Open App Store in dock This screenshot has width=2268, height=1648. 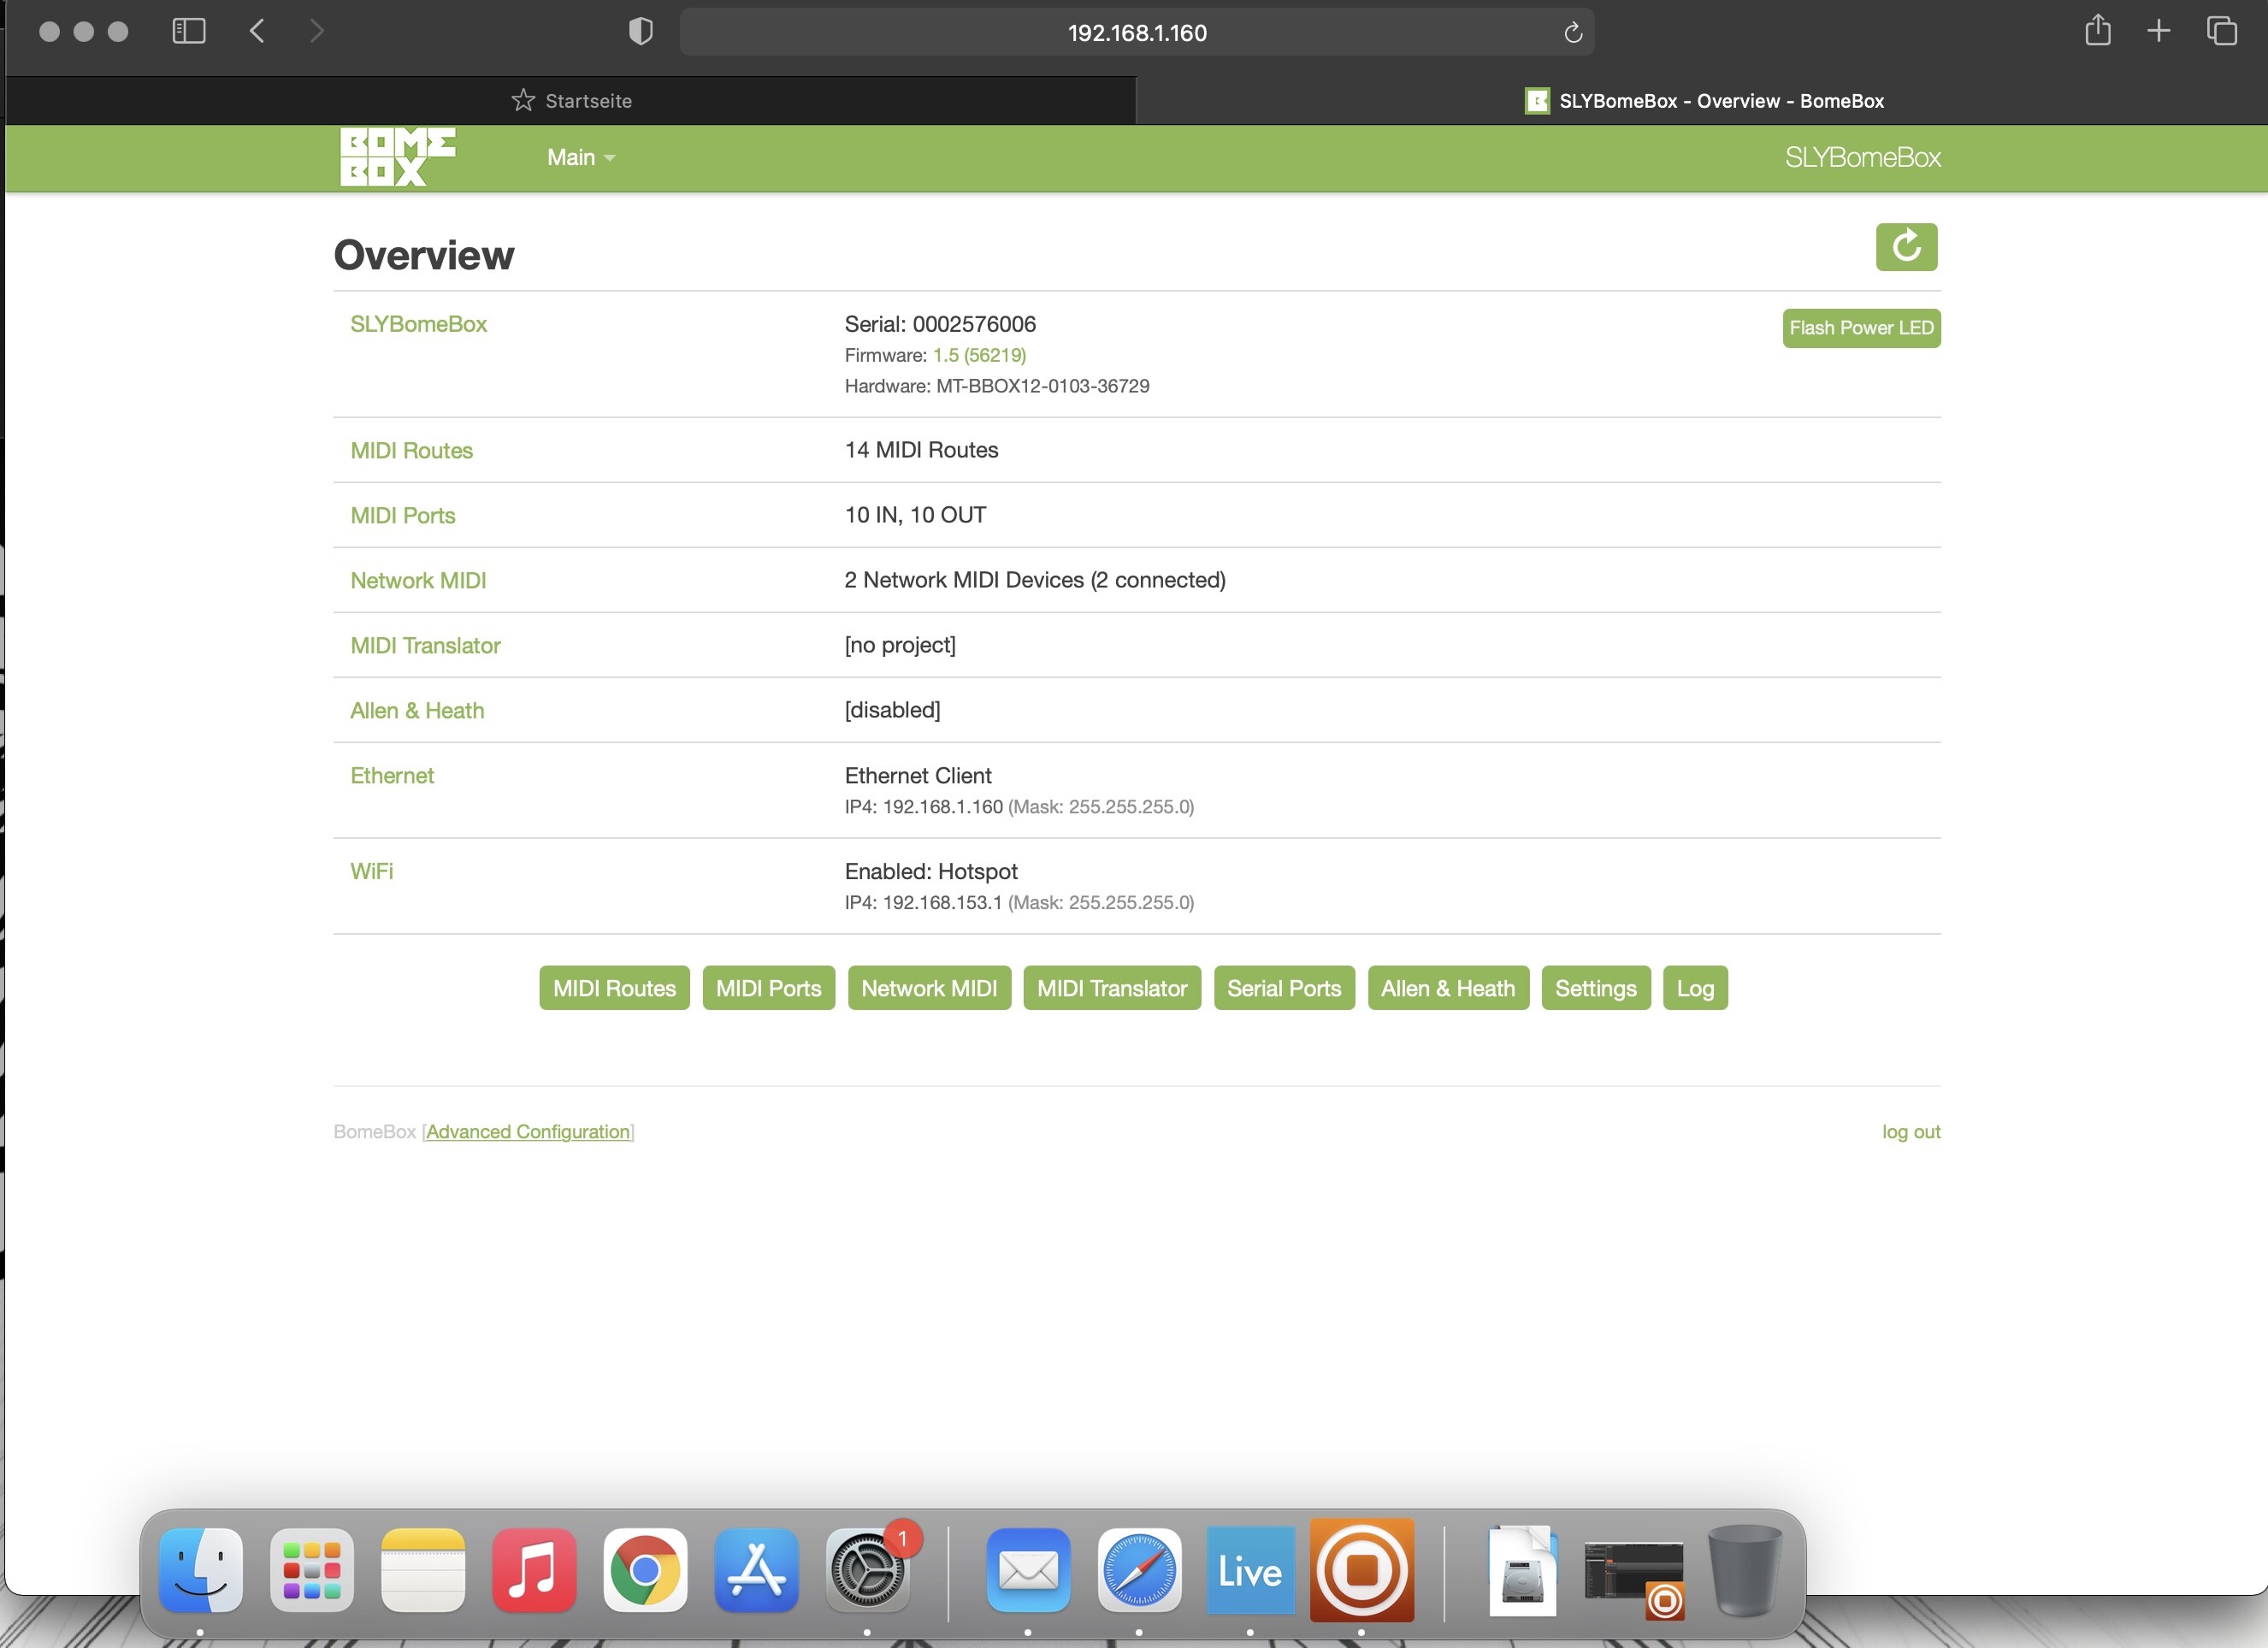point(756,1569)
